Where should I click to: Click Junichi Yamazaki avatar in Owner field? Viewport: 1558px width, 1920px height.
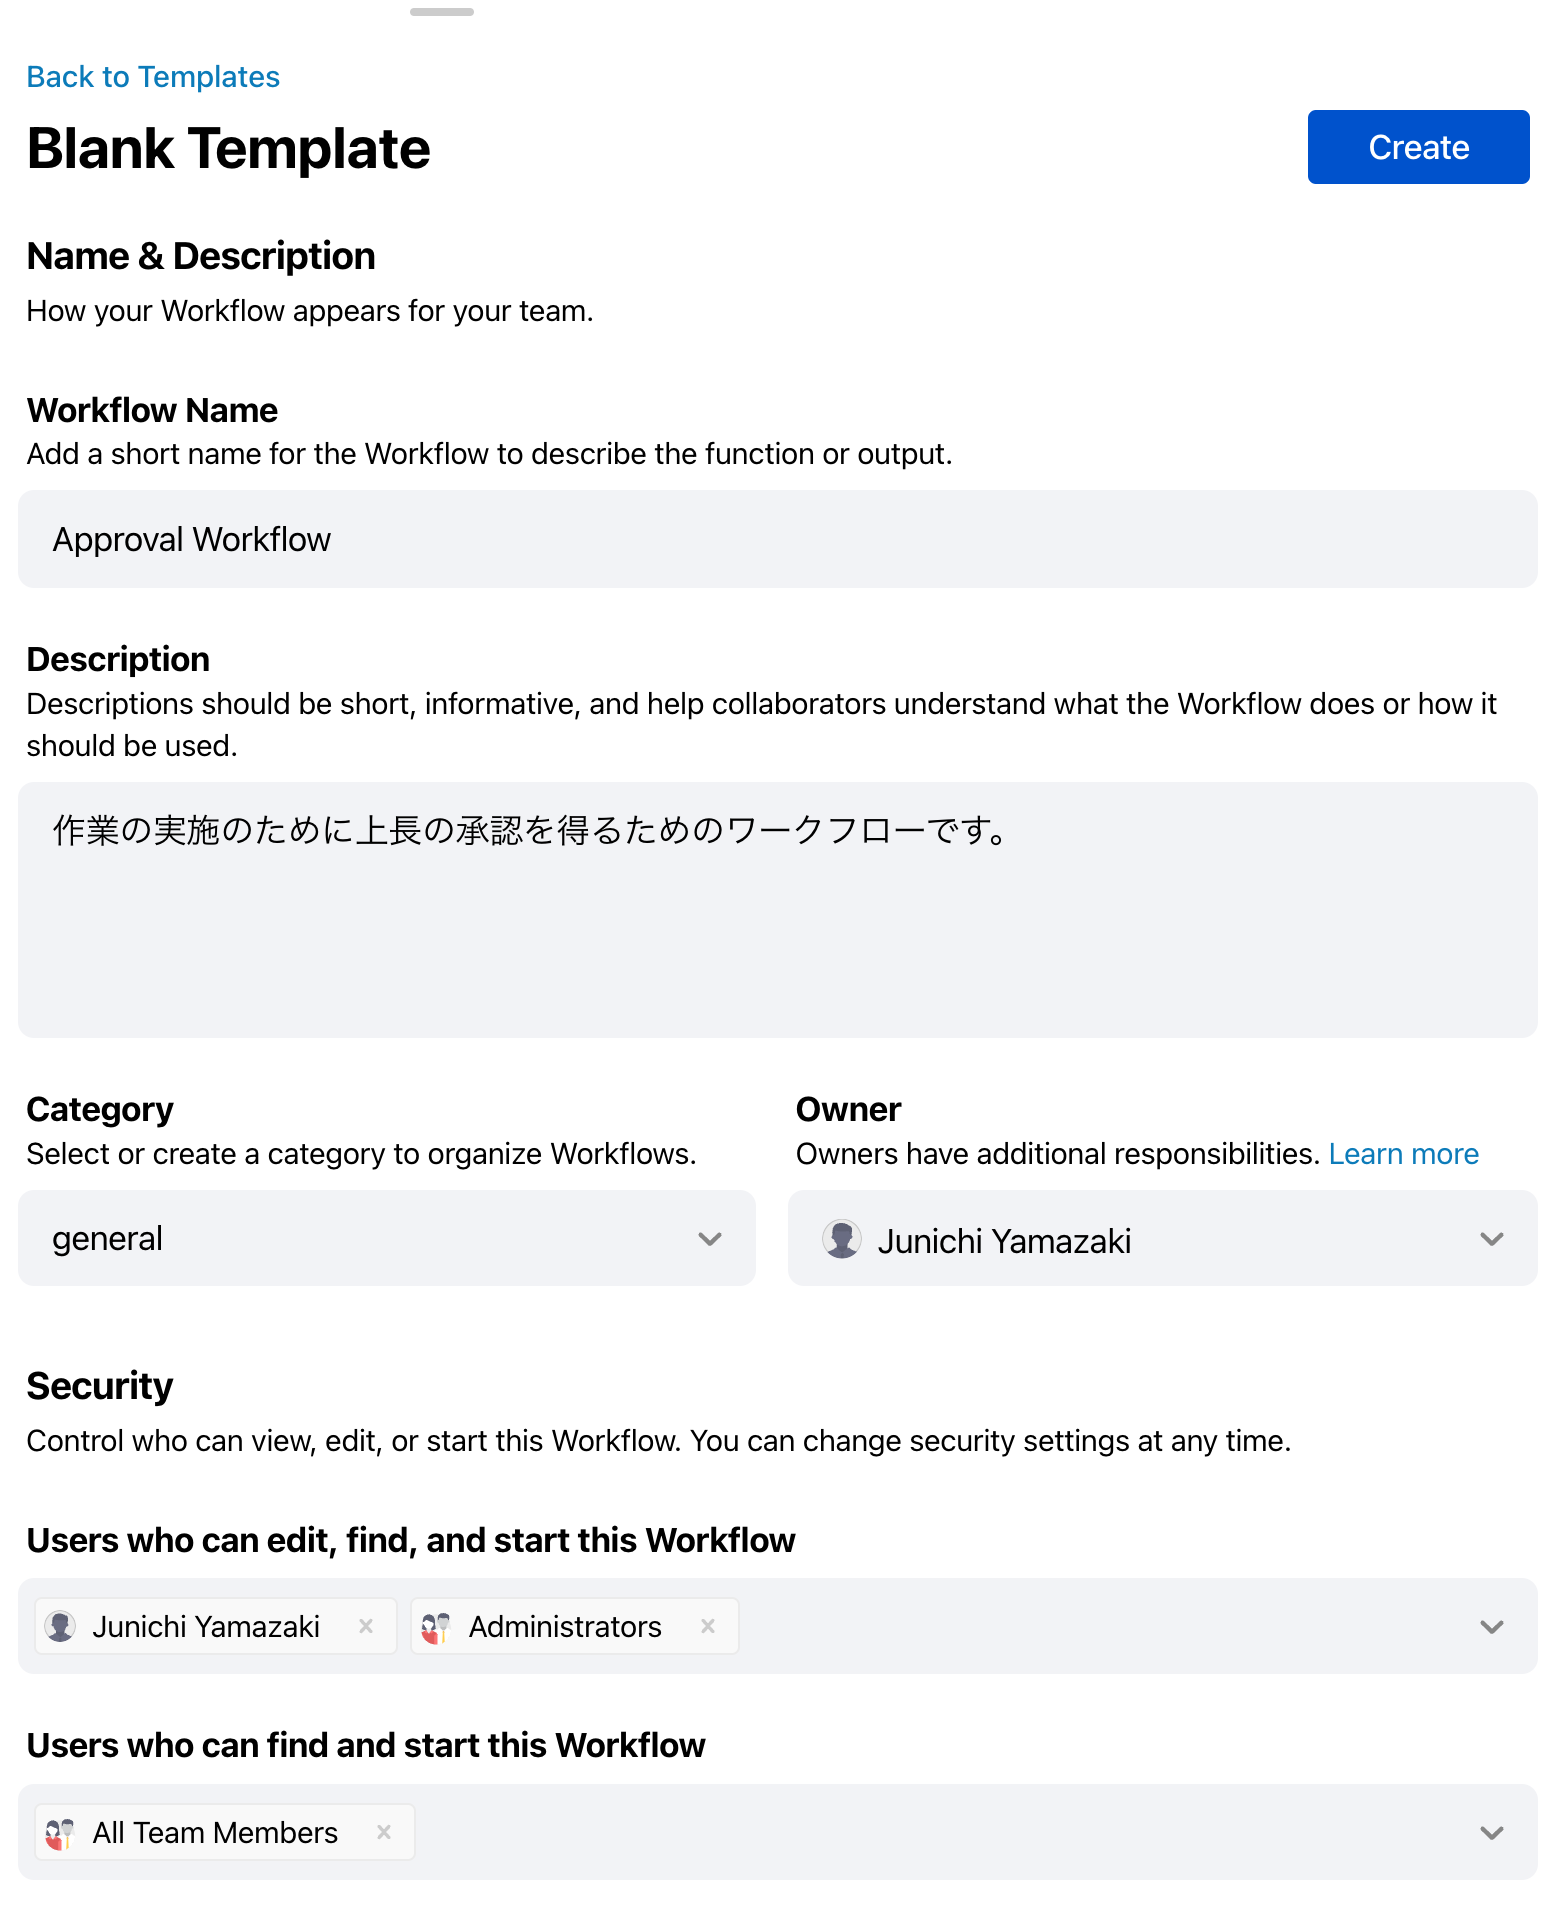tap(842, 1239)
